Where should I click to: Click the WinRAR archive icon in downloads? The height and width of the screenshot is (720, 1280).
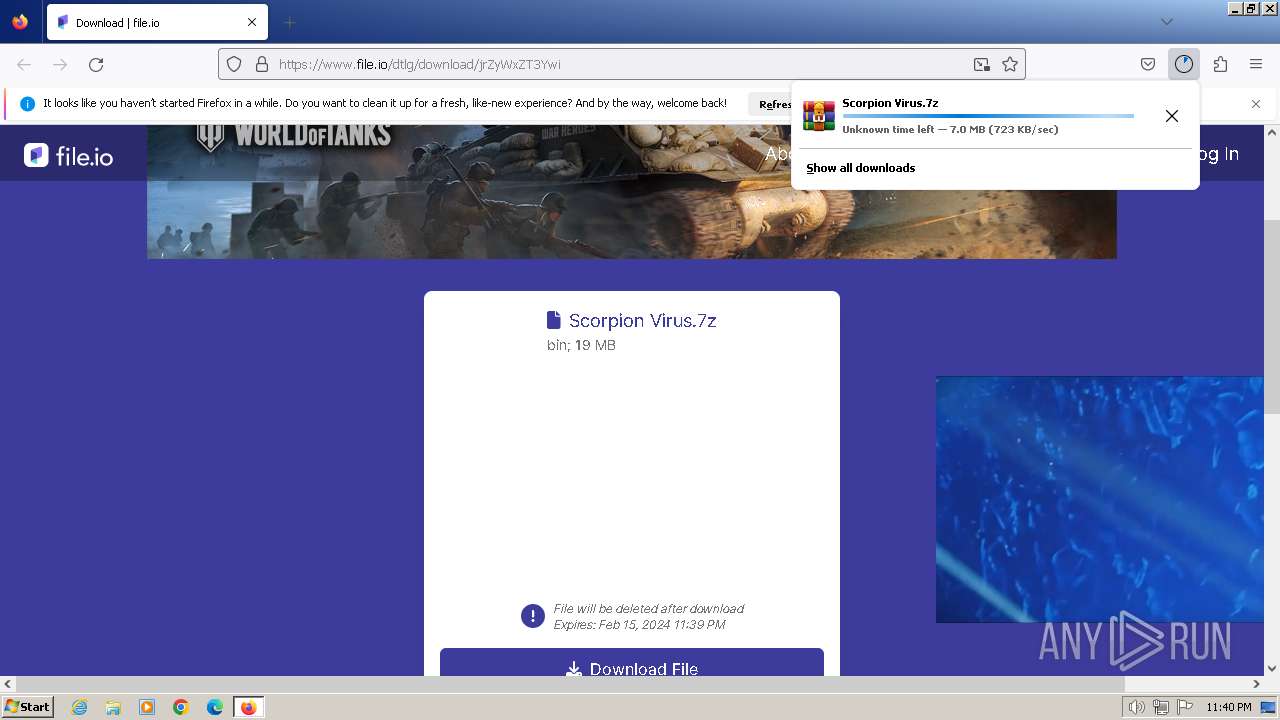(819, 116)
